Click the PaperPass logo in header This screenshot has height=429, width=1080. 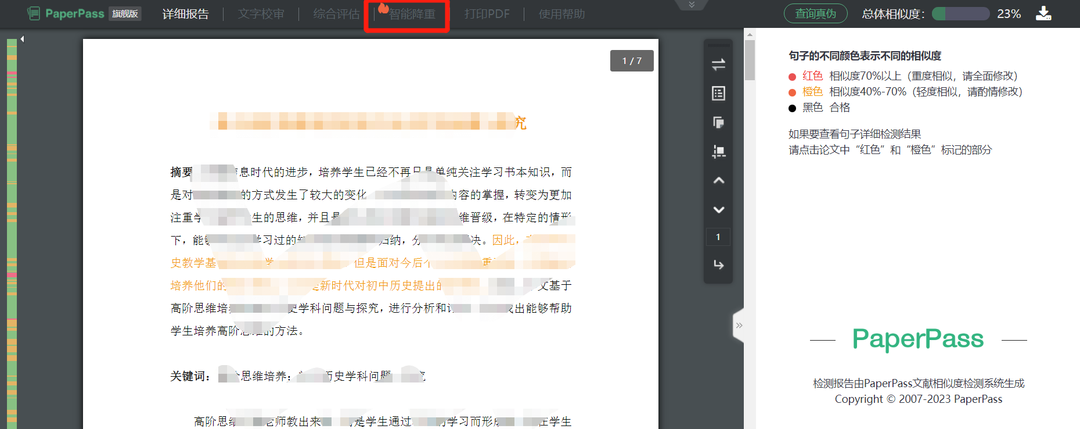click(65, 14)
